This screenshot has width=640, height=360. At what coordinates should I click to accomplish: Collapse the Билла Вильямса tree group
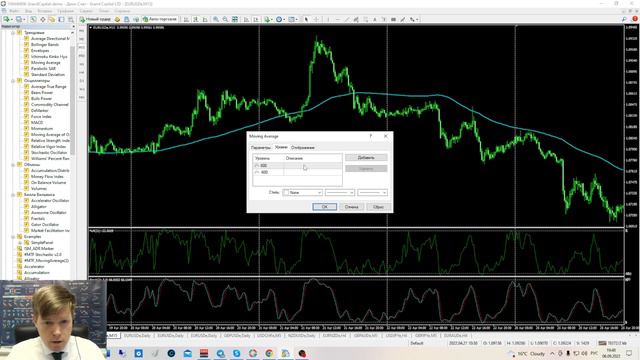[x=13, y=195]
